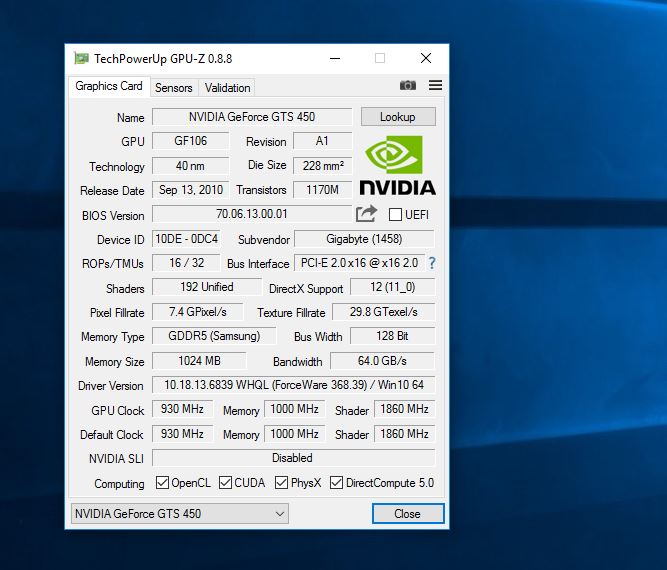
Task: Toggle the OpenCL checkbox
Action: [162, 482]
